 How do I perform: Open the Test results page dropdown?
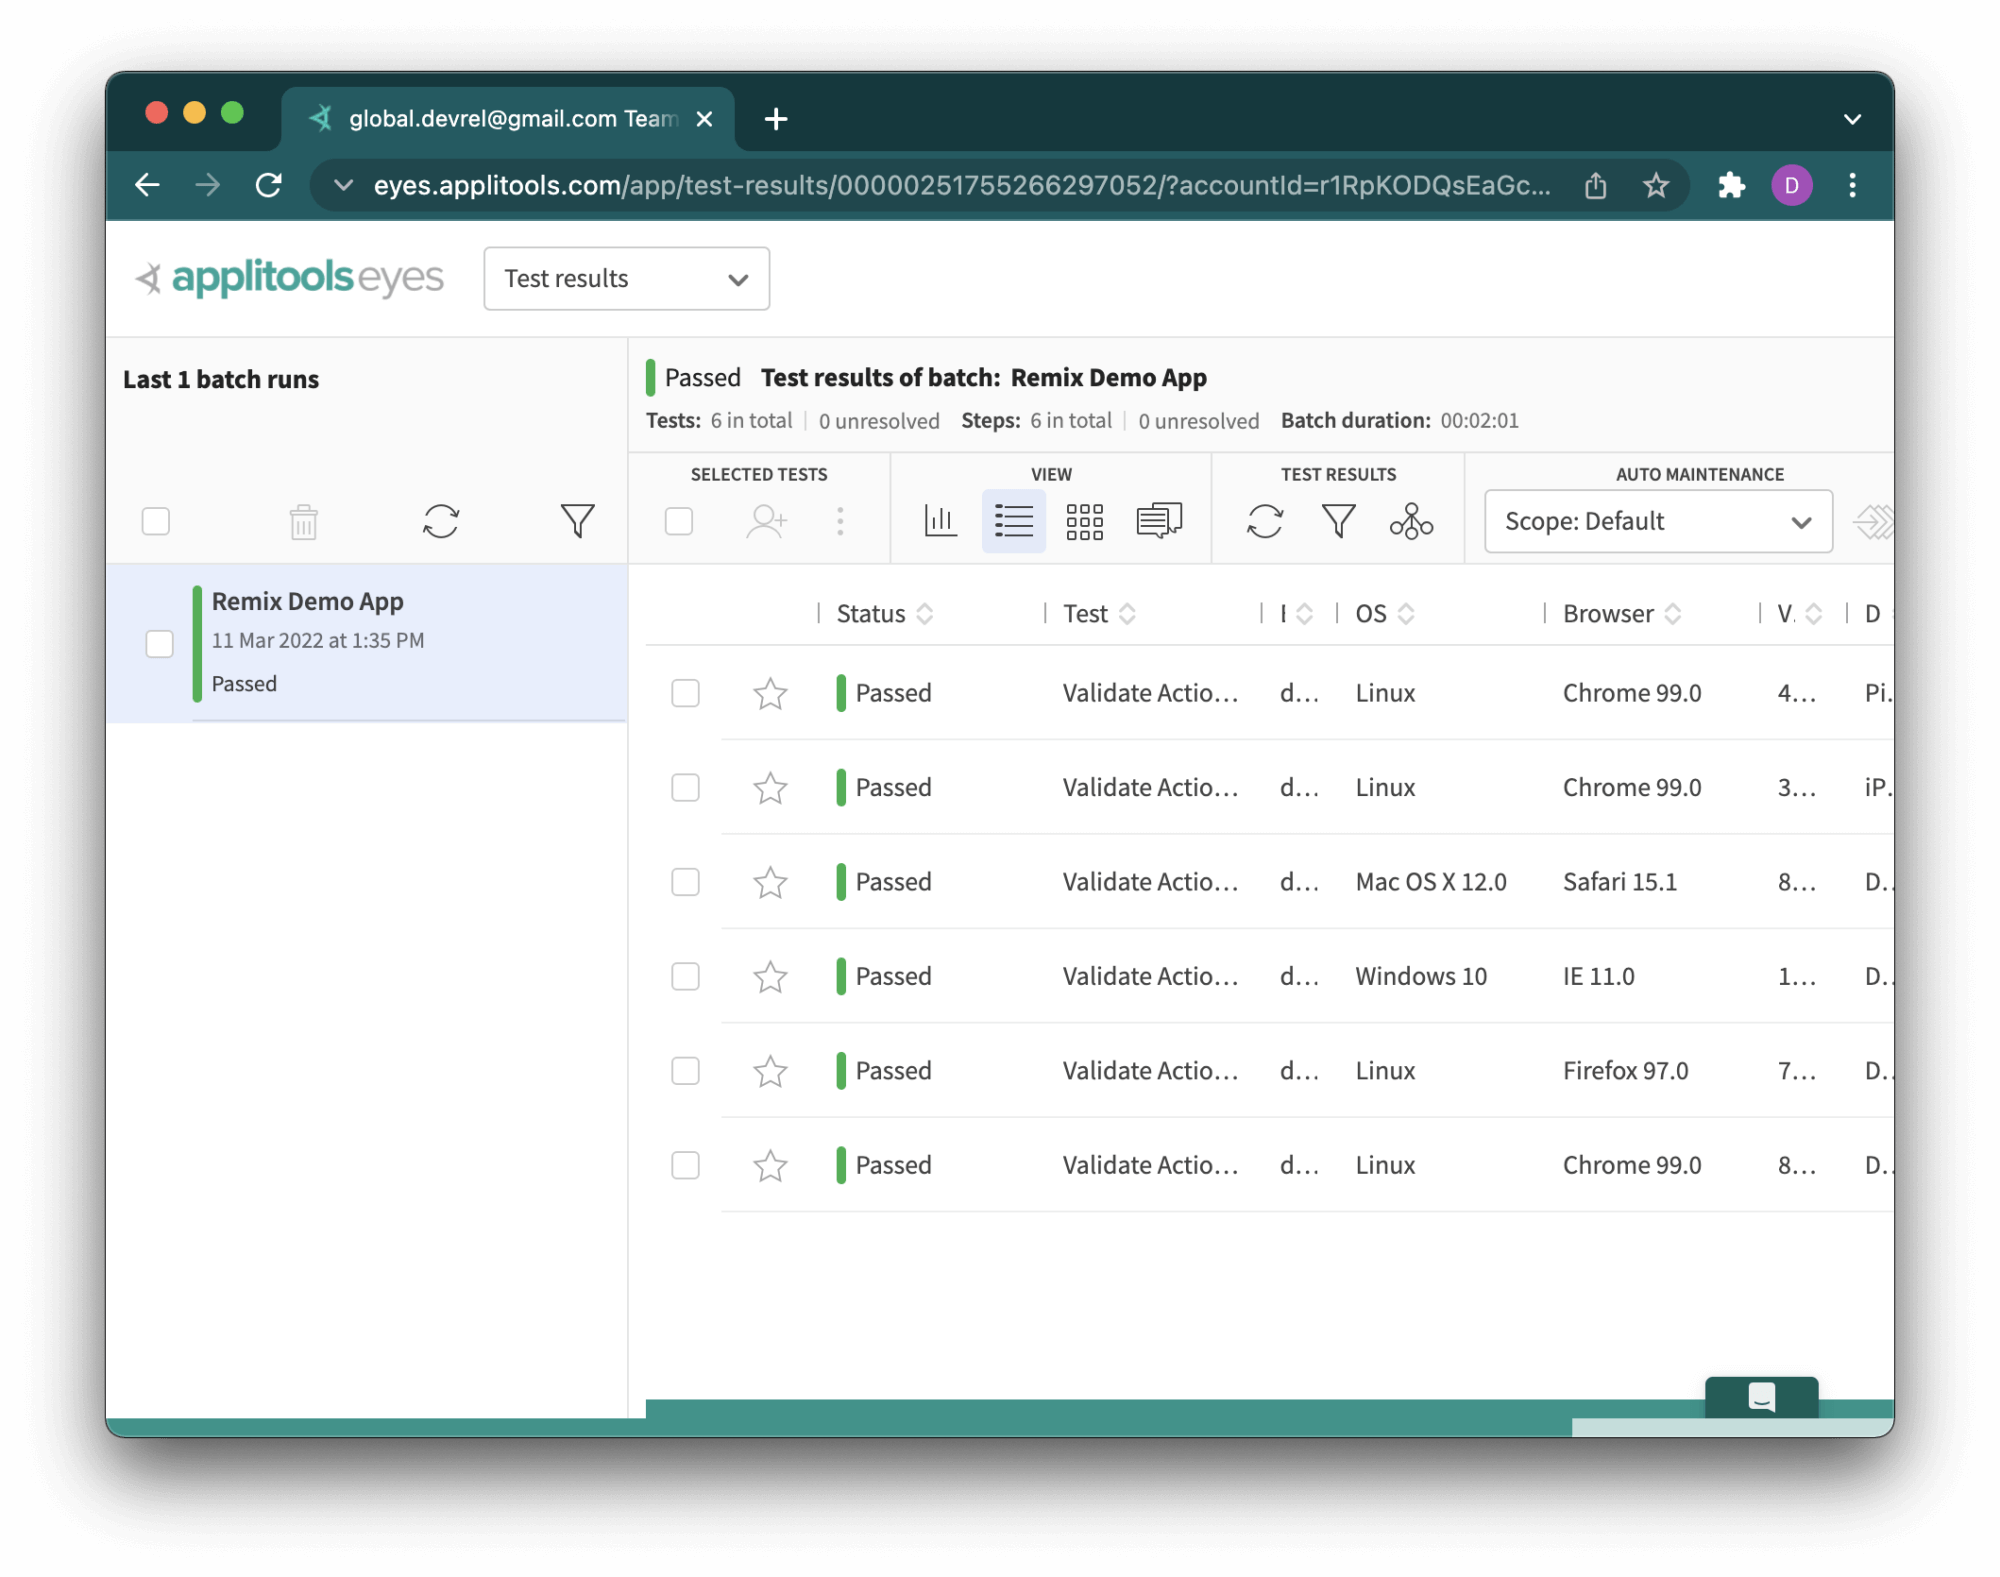(626, 279)
